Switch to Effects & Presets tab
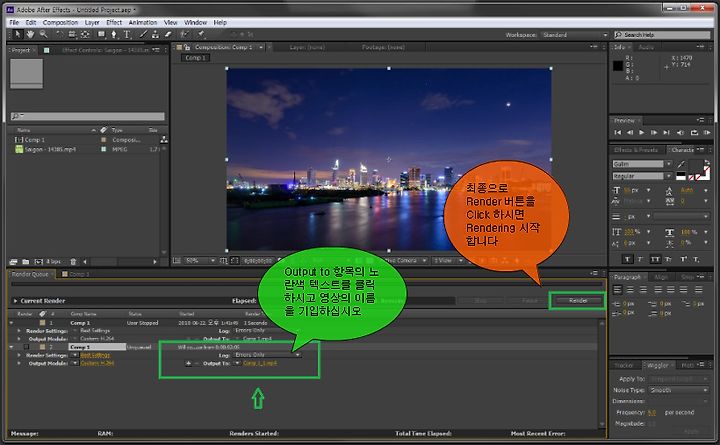This screenshot has width=720, height=445. coord(636,150)
